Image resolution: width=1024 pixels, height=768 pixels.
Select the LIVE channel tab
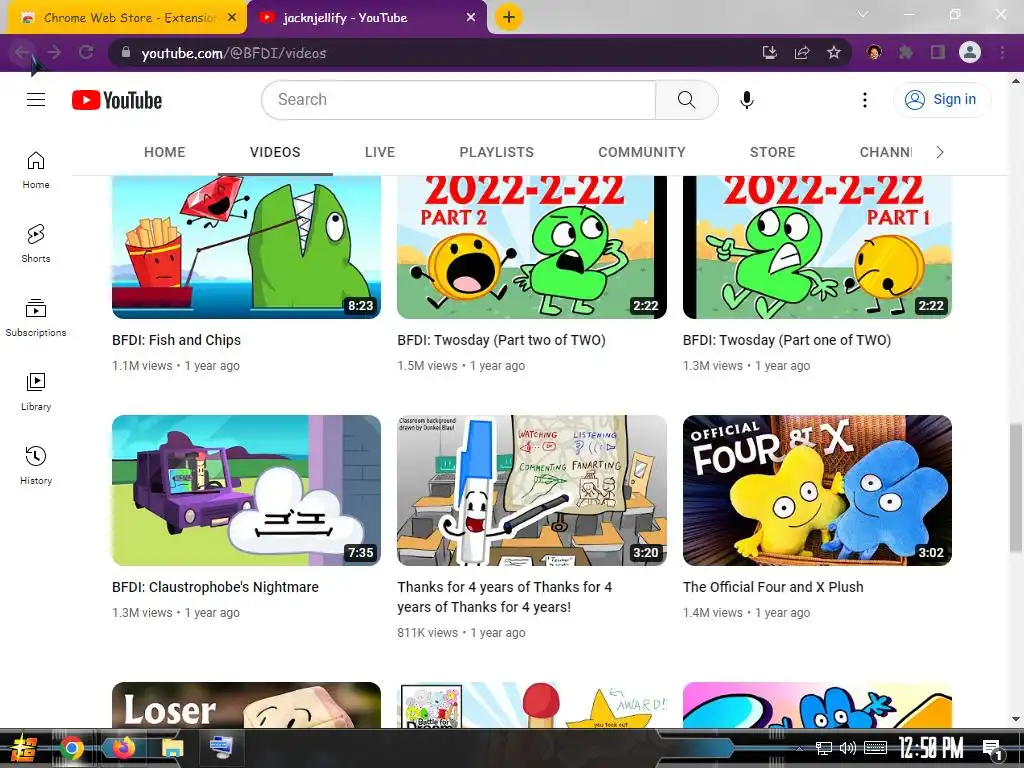pos(380,152)
